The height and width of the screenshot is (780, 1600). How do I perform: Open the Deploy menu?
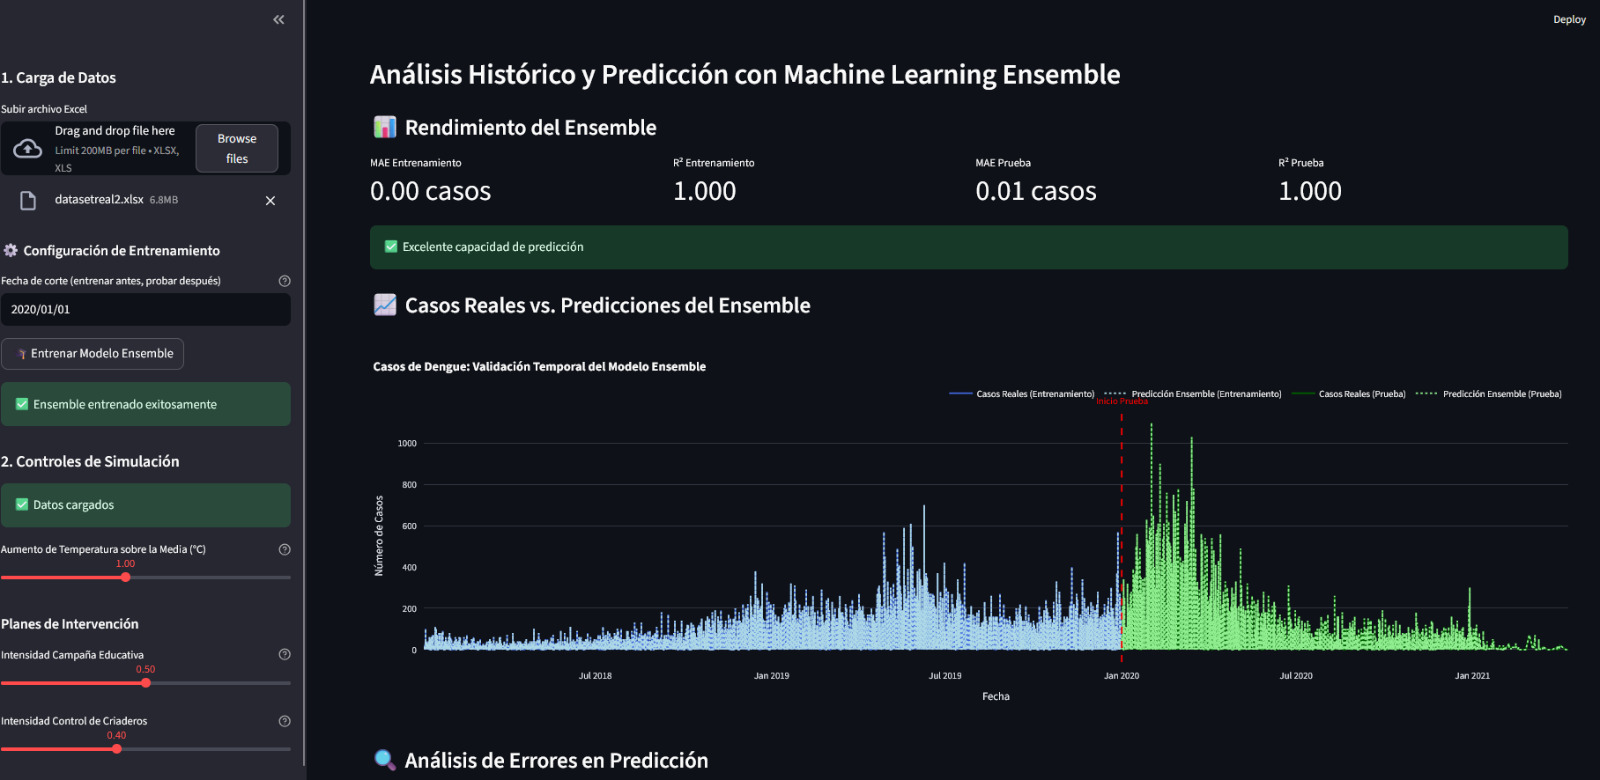pos(1569,20)
